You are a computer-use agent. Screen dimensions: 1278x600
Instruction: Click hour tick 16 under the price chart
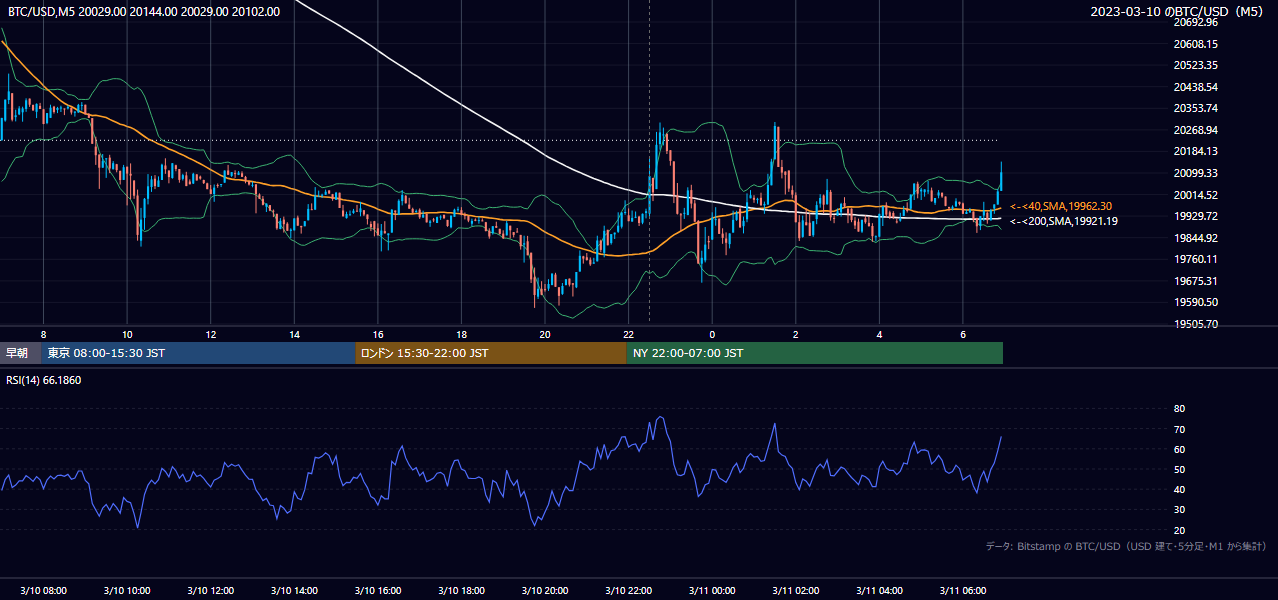point(378,333)
